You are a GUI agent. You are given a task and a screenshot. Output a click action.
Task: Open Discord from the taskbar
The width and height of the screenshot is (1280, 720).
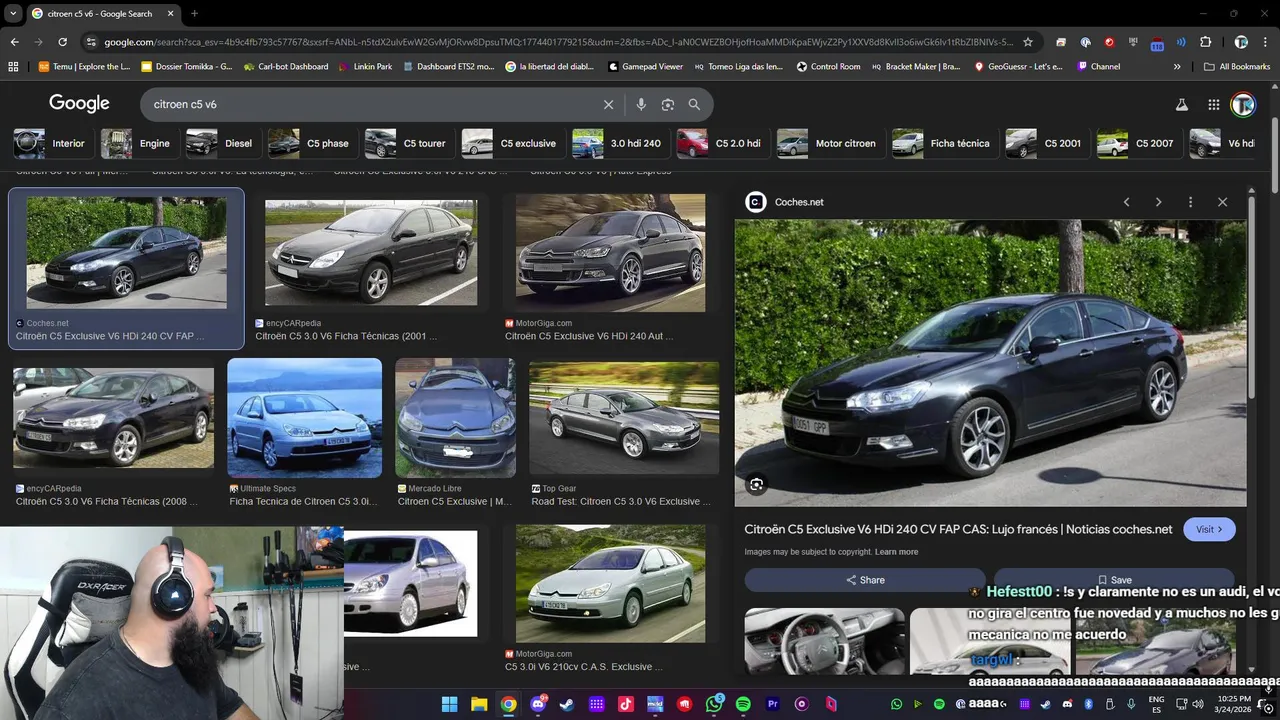click(x=538, y=704)
